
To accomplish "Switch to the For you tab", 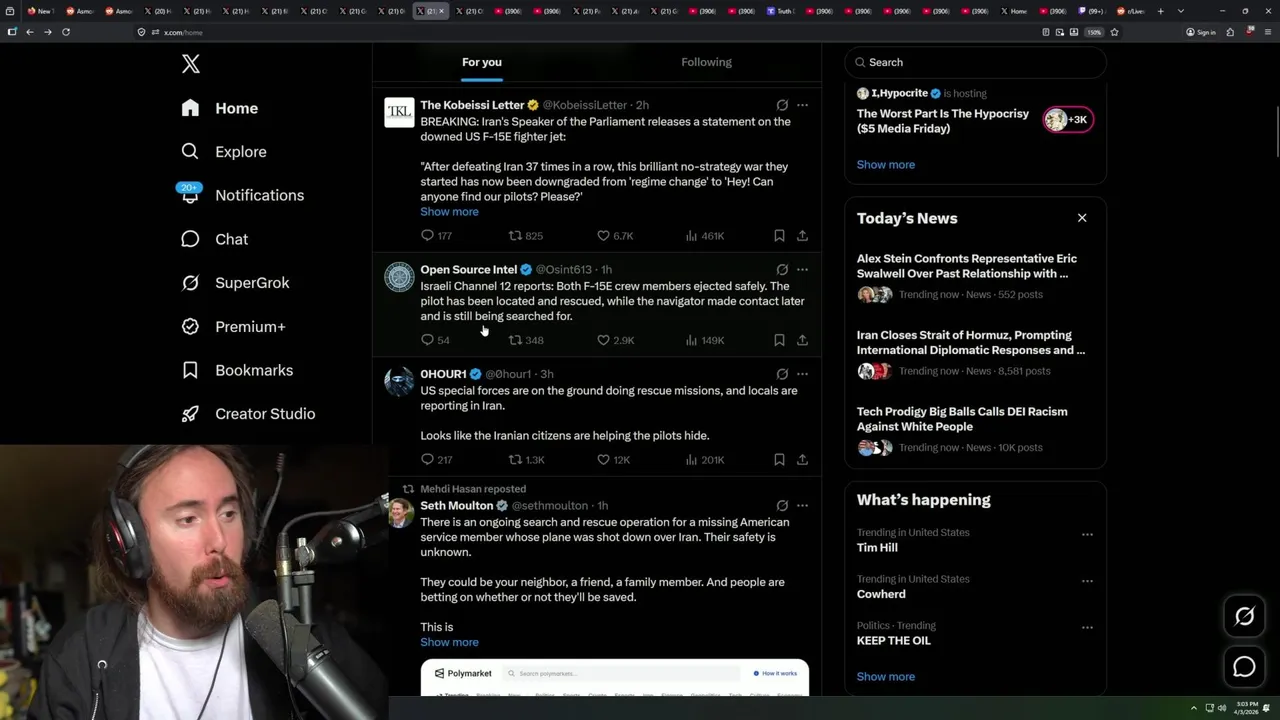I will coord(482,62).
